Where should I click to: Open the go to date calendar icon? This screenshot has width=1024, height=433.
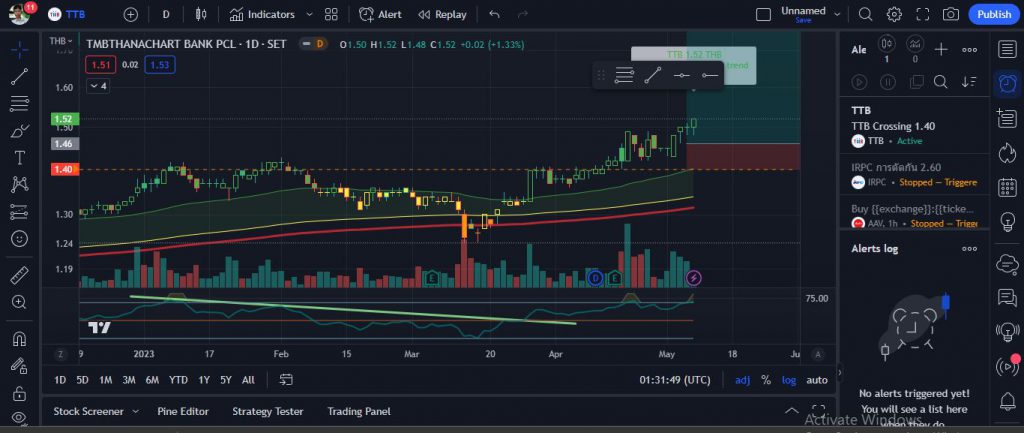point(285,379)
